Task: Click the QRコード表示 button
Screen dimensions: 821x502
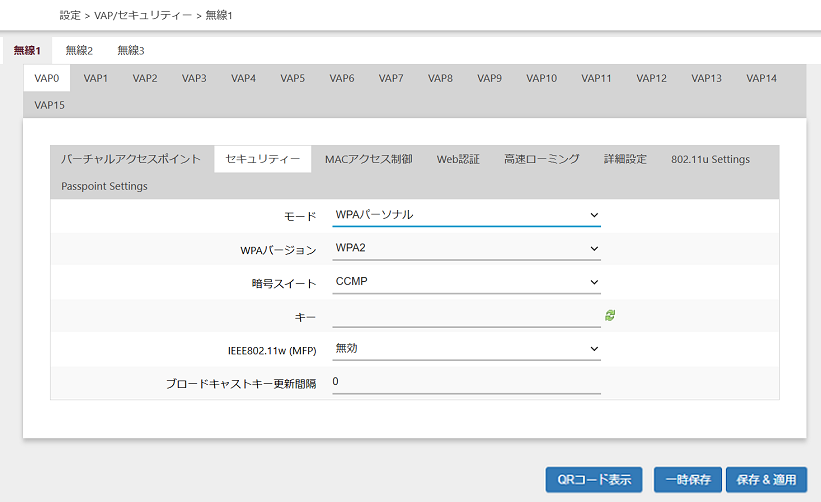Action: coord(594,479)
